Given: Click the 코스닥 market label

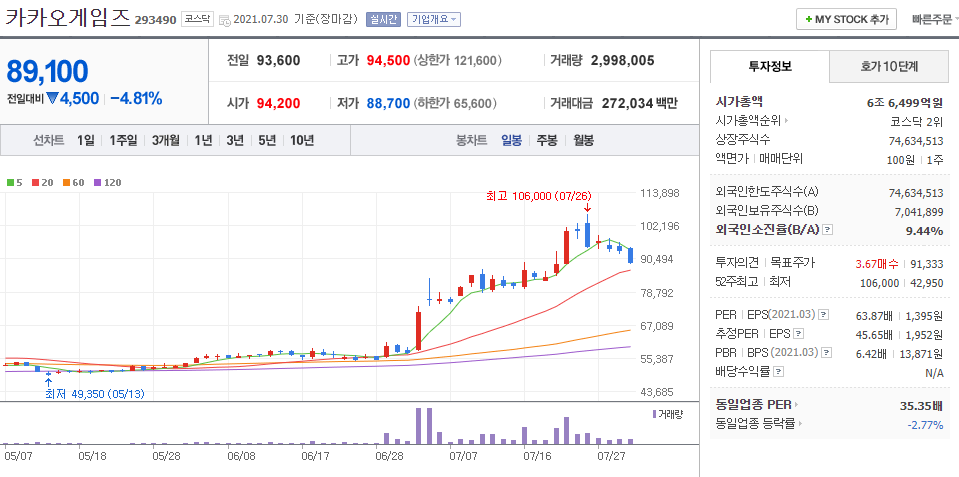Looking at the screenshot, I should (197, 20).
